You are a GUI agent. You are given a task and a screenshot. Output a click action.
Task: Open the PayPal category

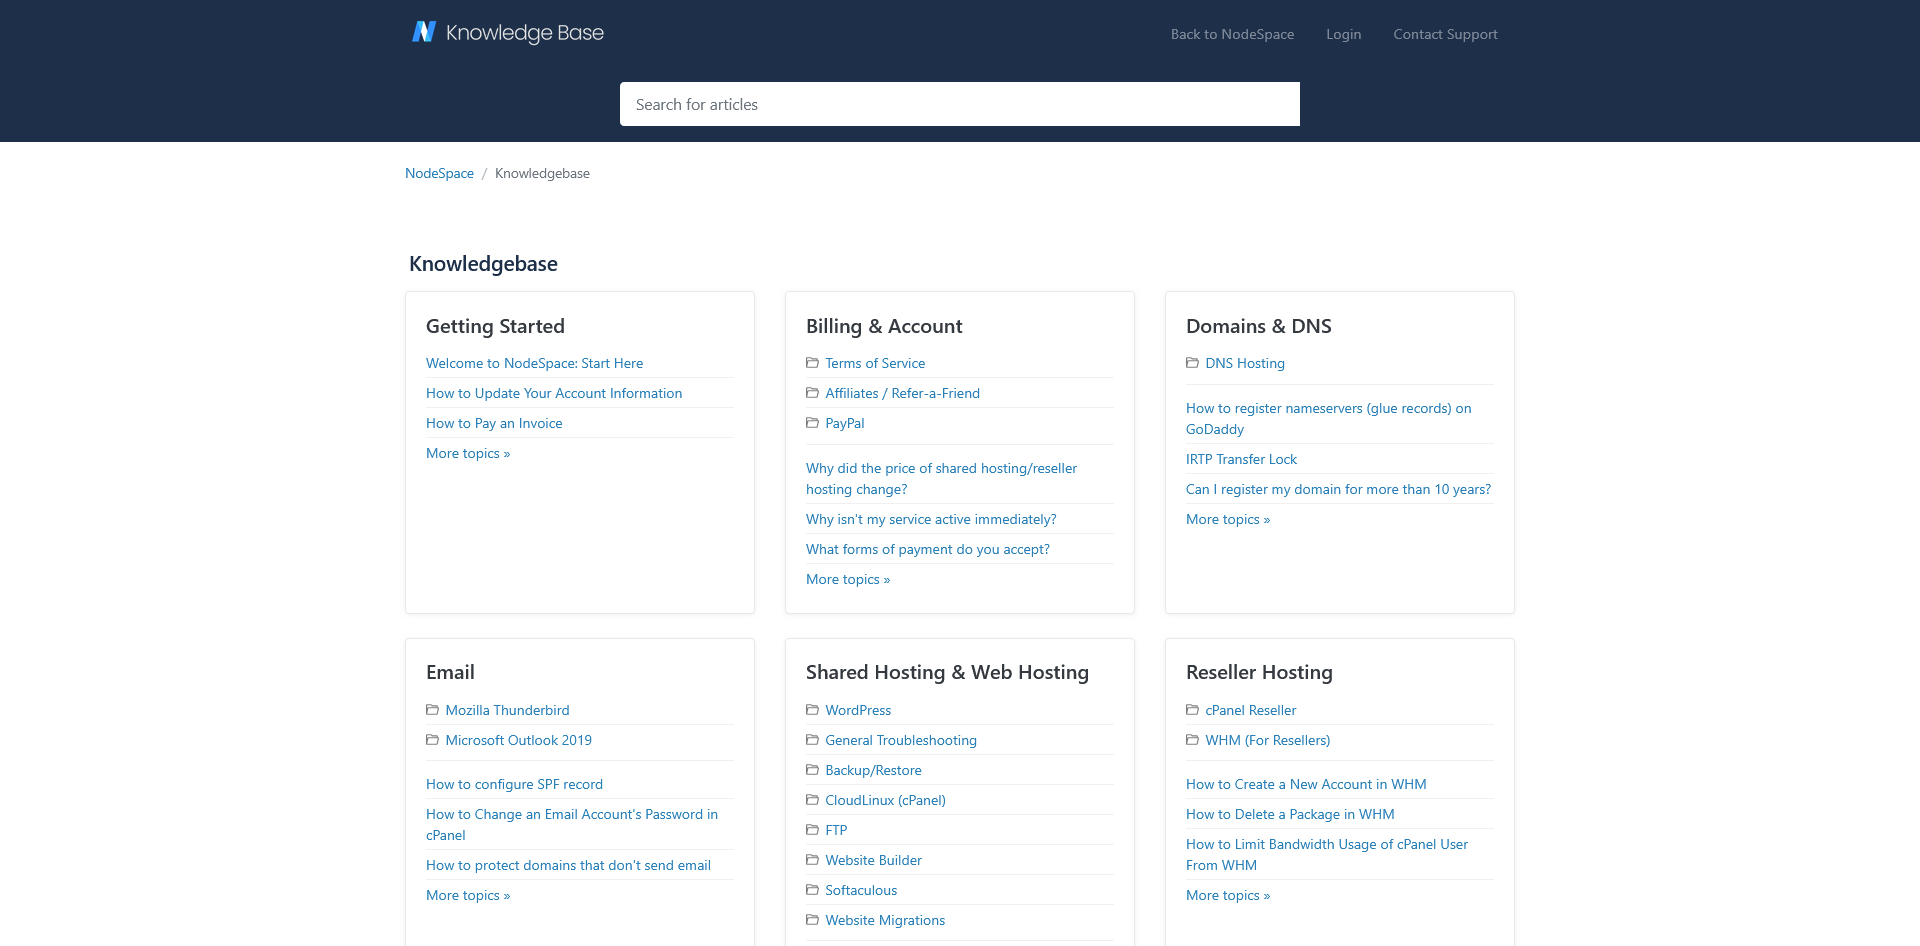845,423
